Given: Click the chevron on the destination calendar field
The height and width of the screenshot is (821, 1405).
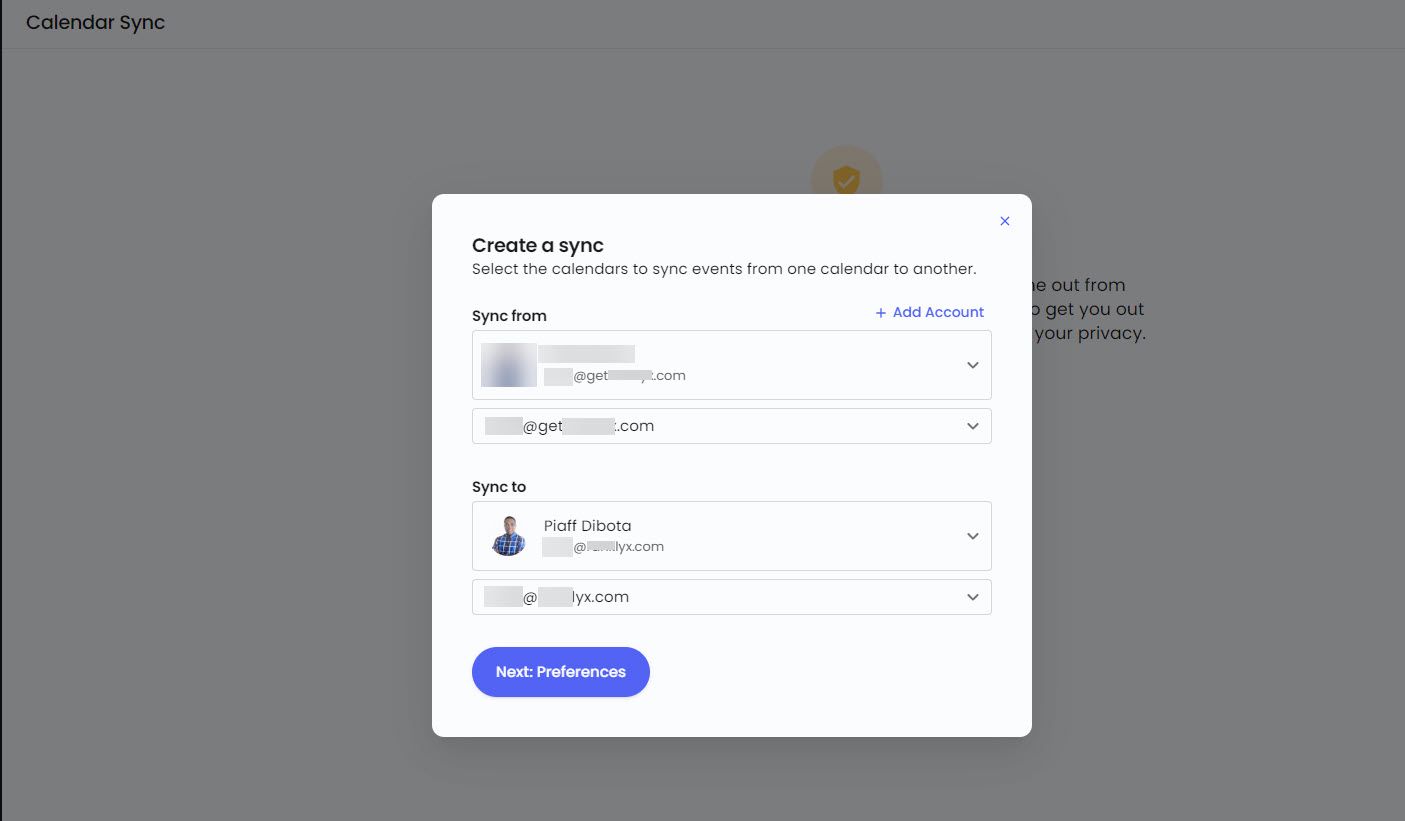Looking at the screenshot, I should click(x=972, y=597).
